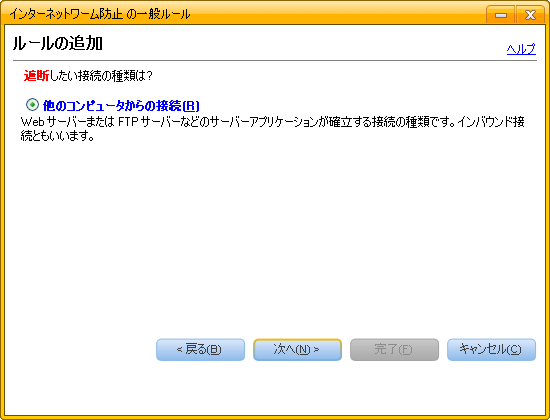Click the インターネットワーム防止 の一般ルール title bar
The height and width of the screenshot is (420, 550).
pos(100,14)
